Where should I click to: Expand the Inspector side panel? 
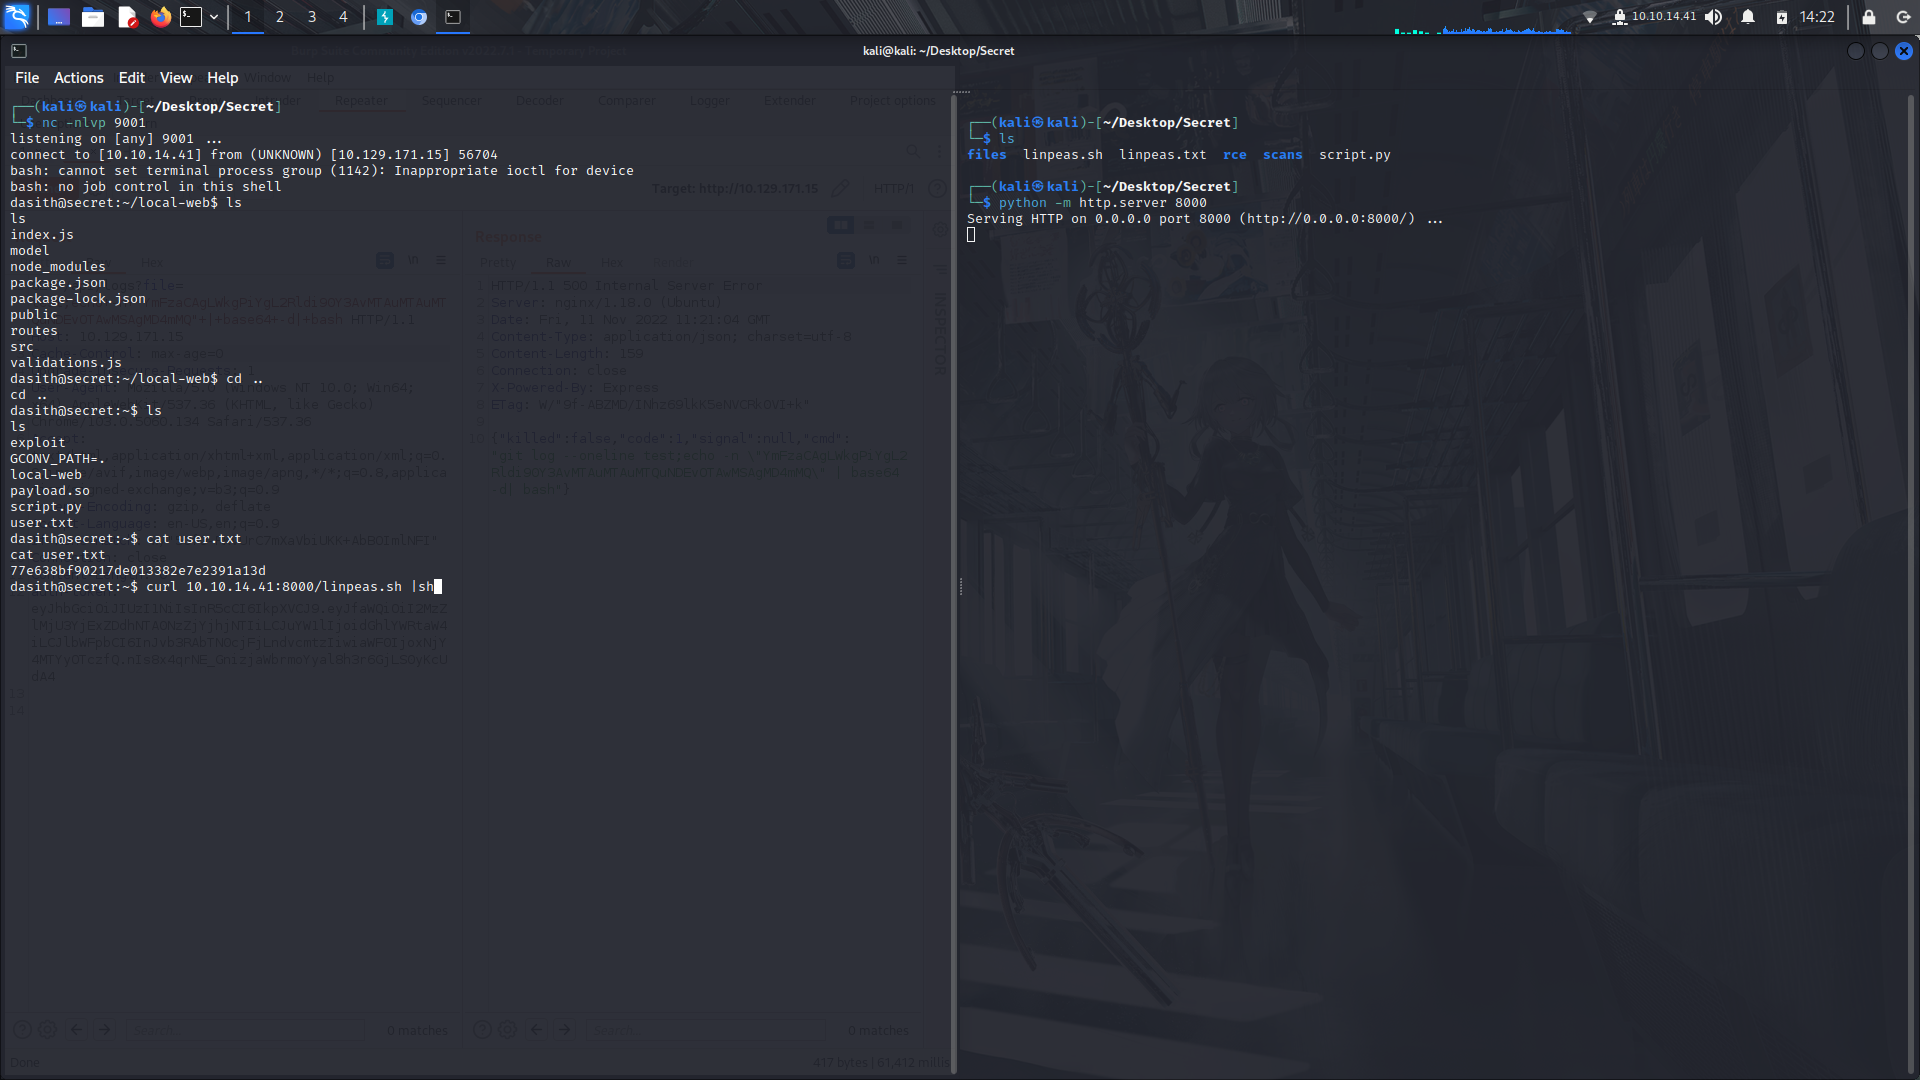point(938,335)
